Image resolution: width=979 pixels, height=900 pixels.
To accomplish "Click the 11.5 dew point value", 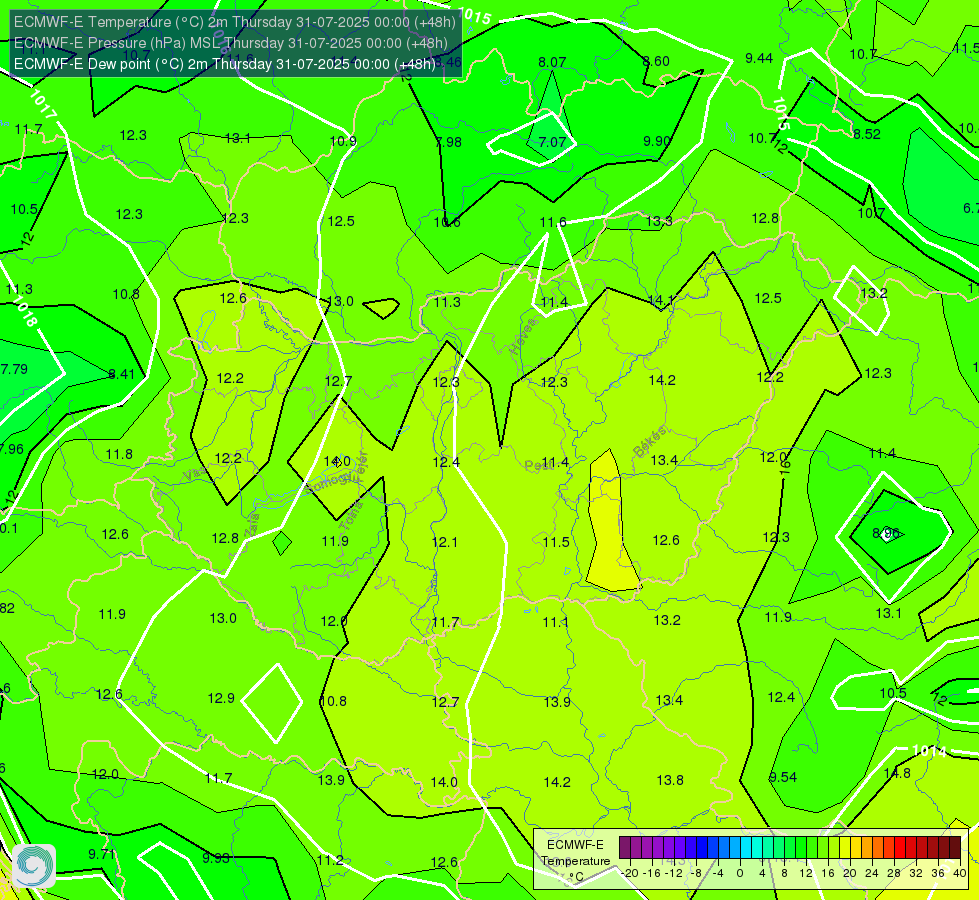I will coord(556,541).
